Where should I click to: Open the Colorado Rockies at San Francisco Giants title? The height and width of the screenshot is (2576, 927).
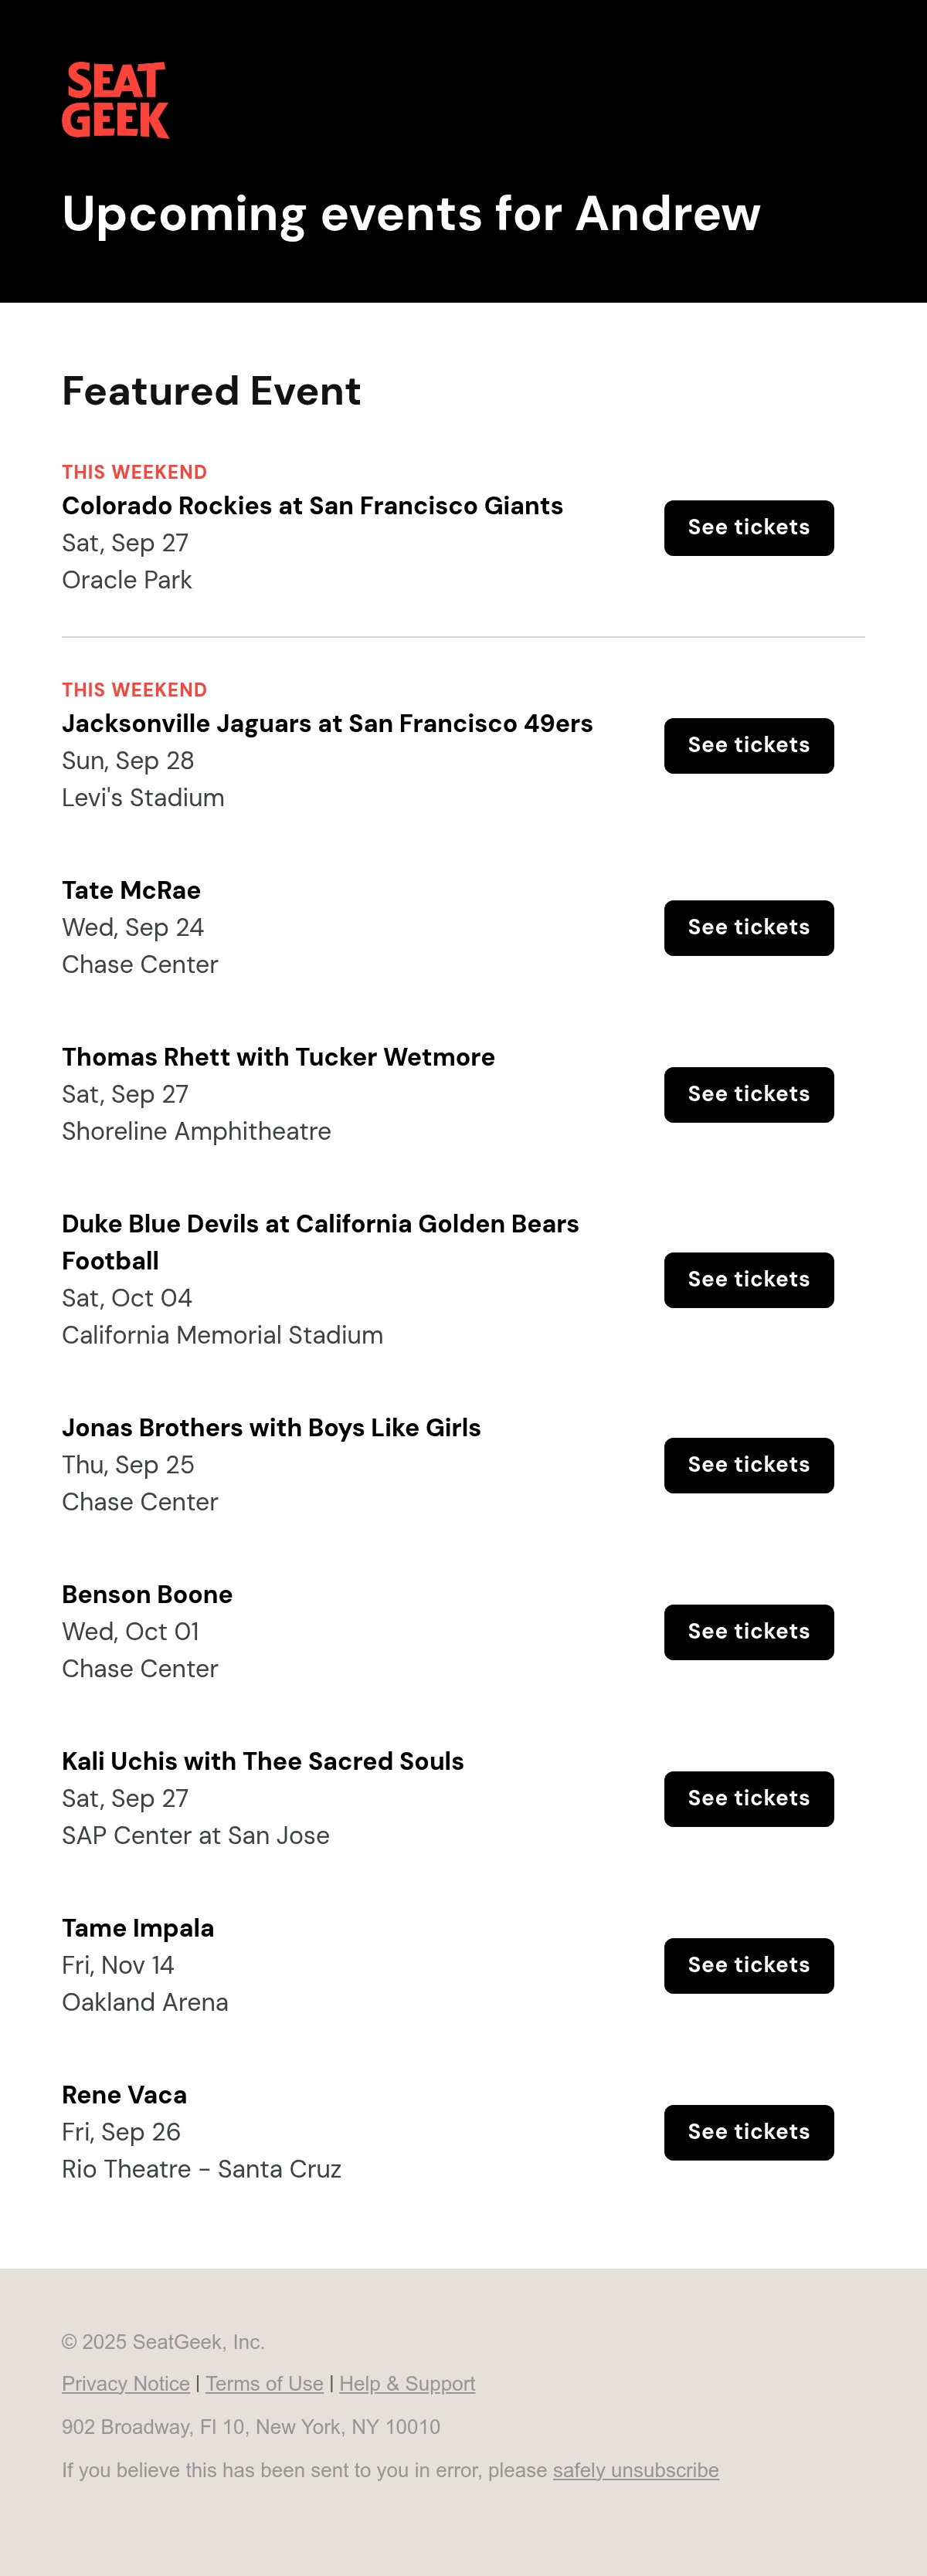[312, 506]
